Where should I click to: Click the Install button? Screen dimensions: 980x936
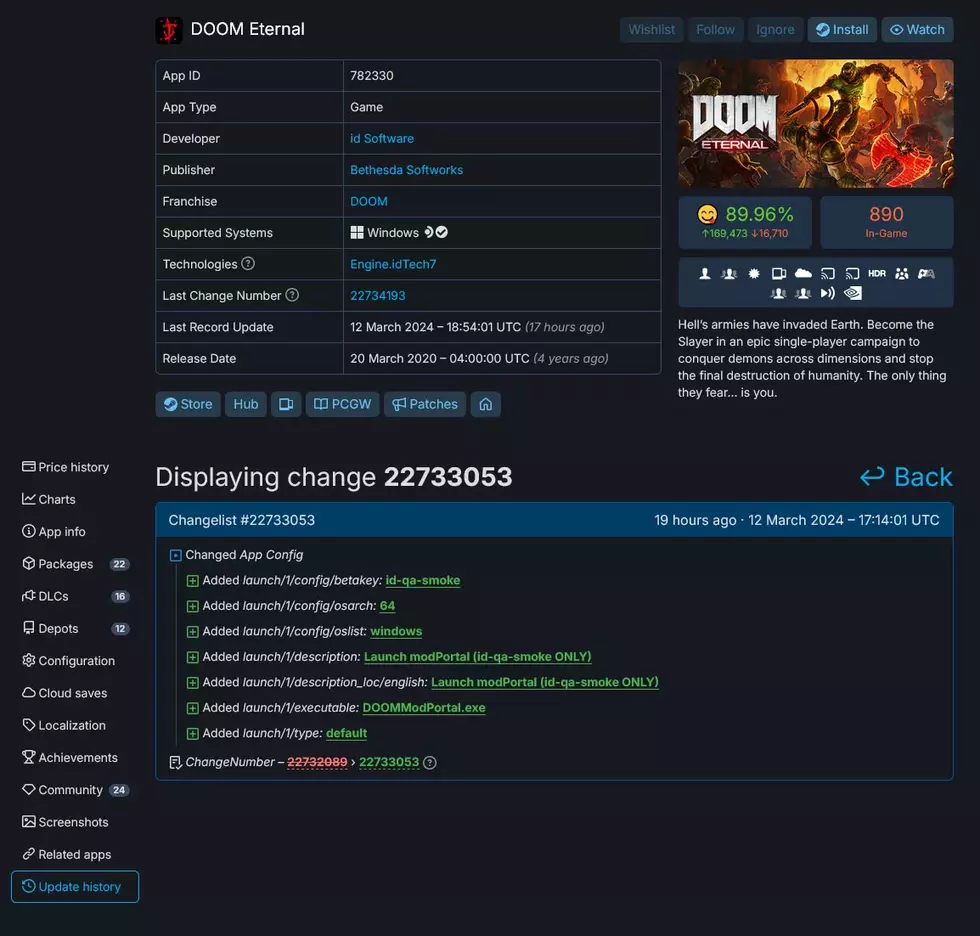pyautogui.click(x=842, y=30)
